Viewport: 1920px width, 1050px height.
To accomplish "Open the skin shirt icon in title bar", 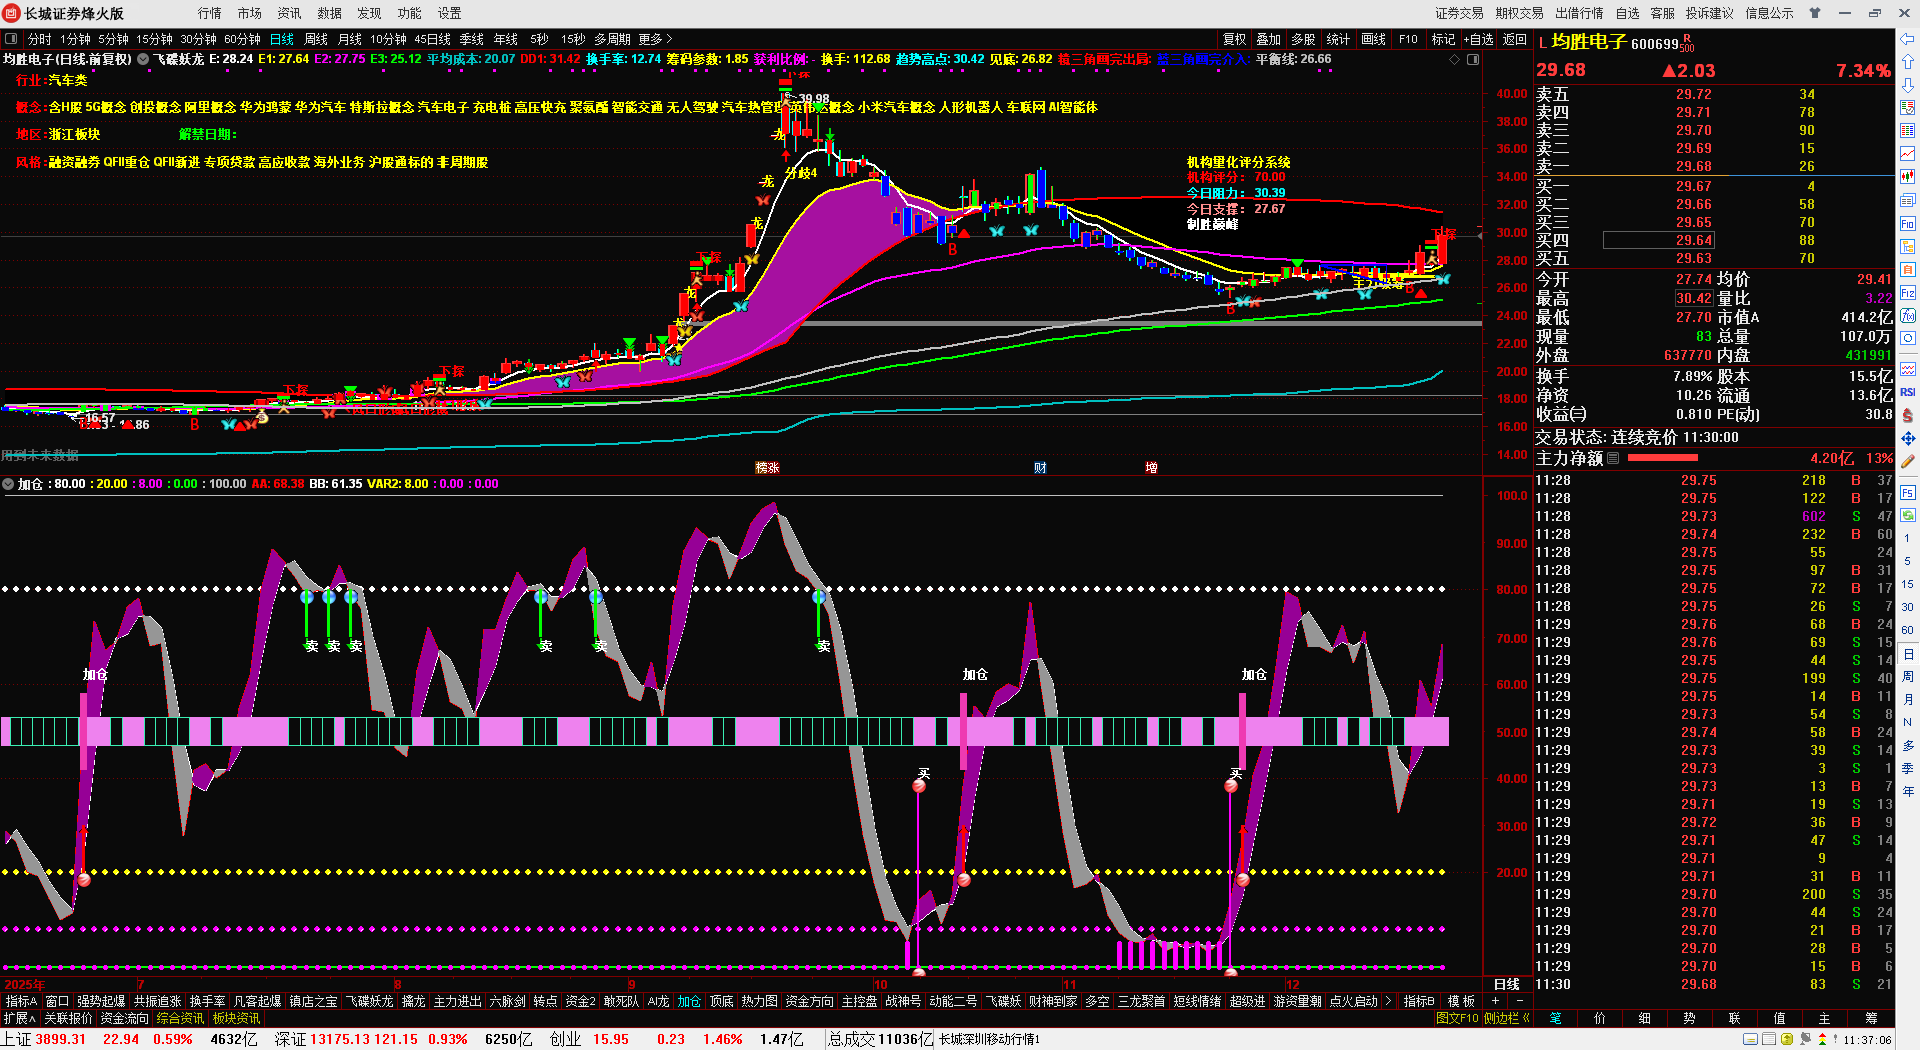I will tap(1814, 13).
